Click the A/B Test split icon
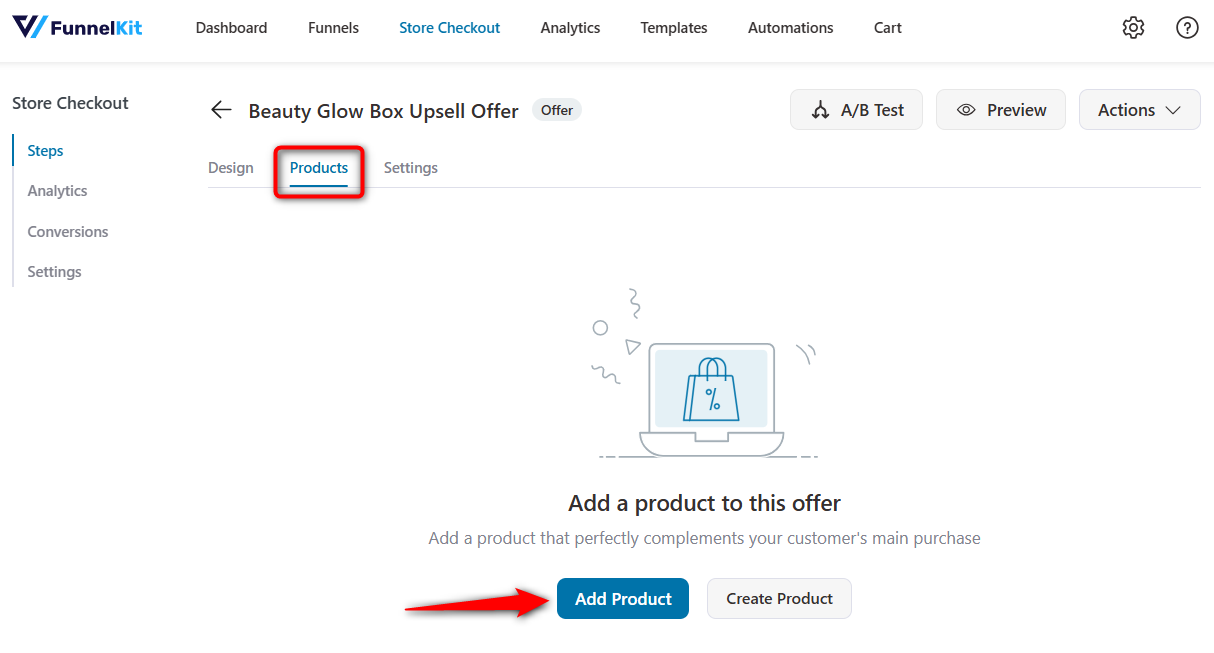The height and width of the screenshot is (653, 1214). click(x=822, y=109)
